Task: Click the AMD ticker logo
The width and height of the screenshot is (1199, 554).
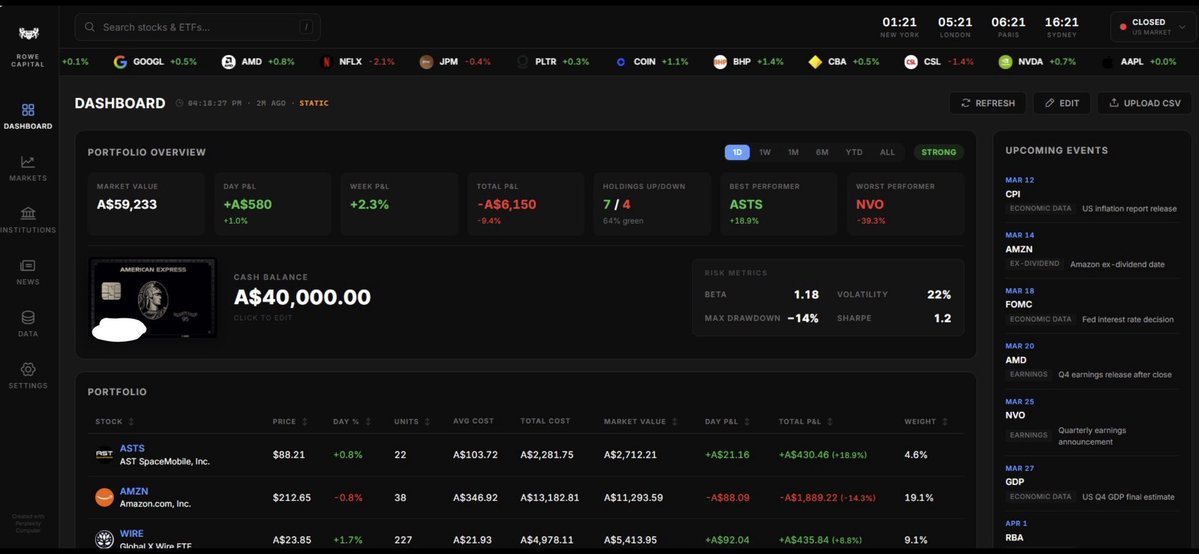Action: [229, 62]
